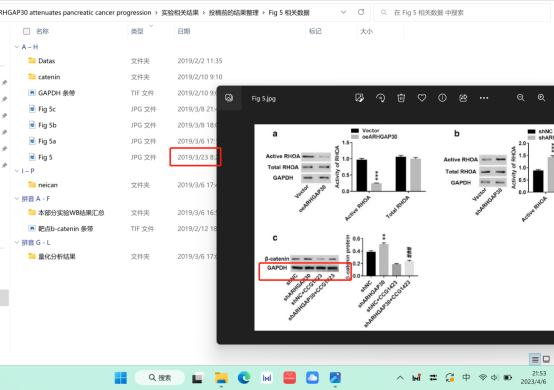The image size is (554, 390).
Task: Rotate the Fig 5.jpg image
Action: coord(381,98)
